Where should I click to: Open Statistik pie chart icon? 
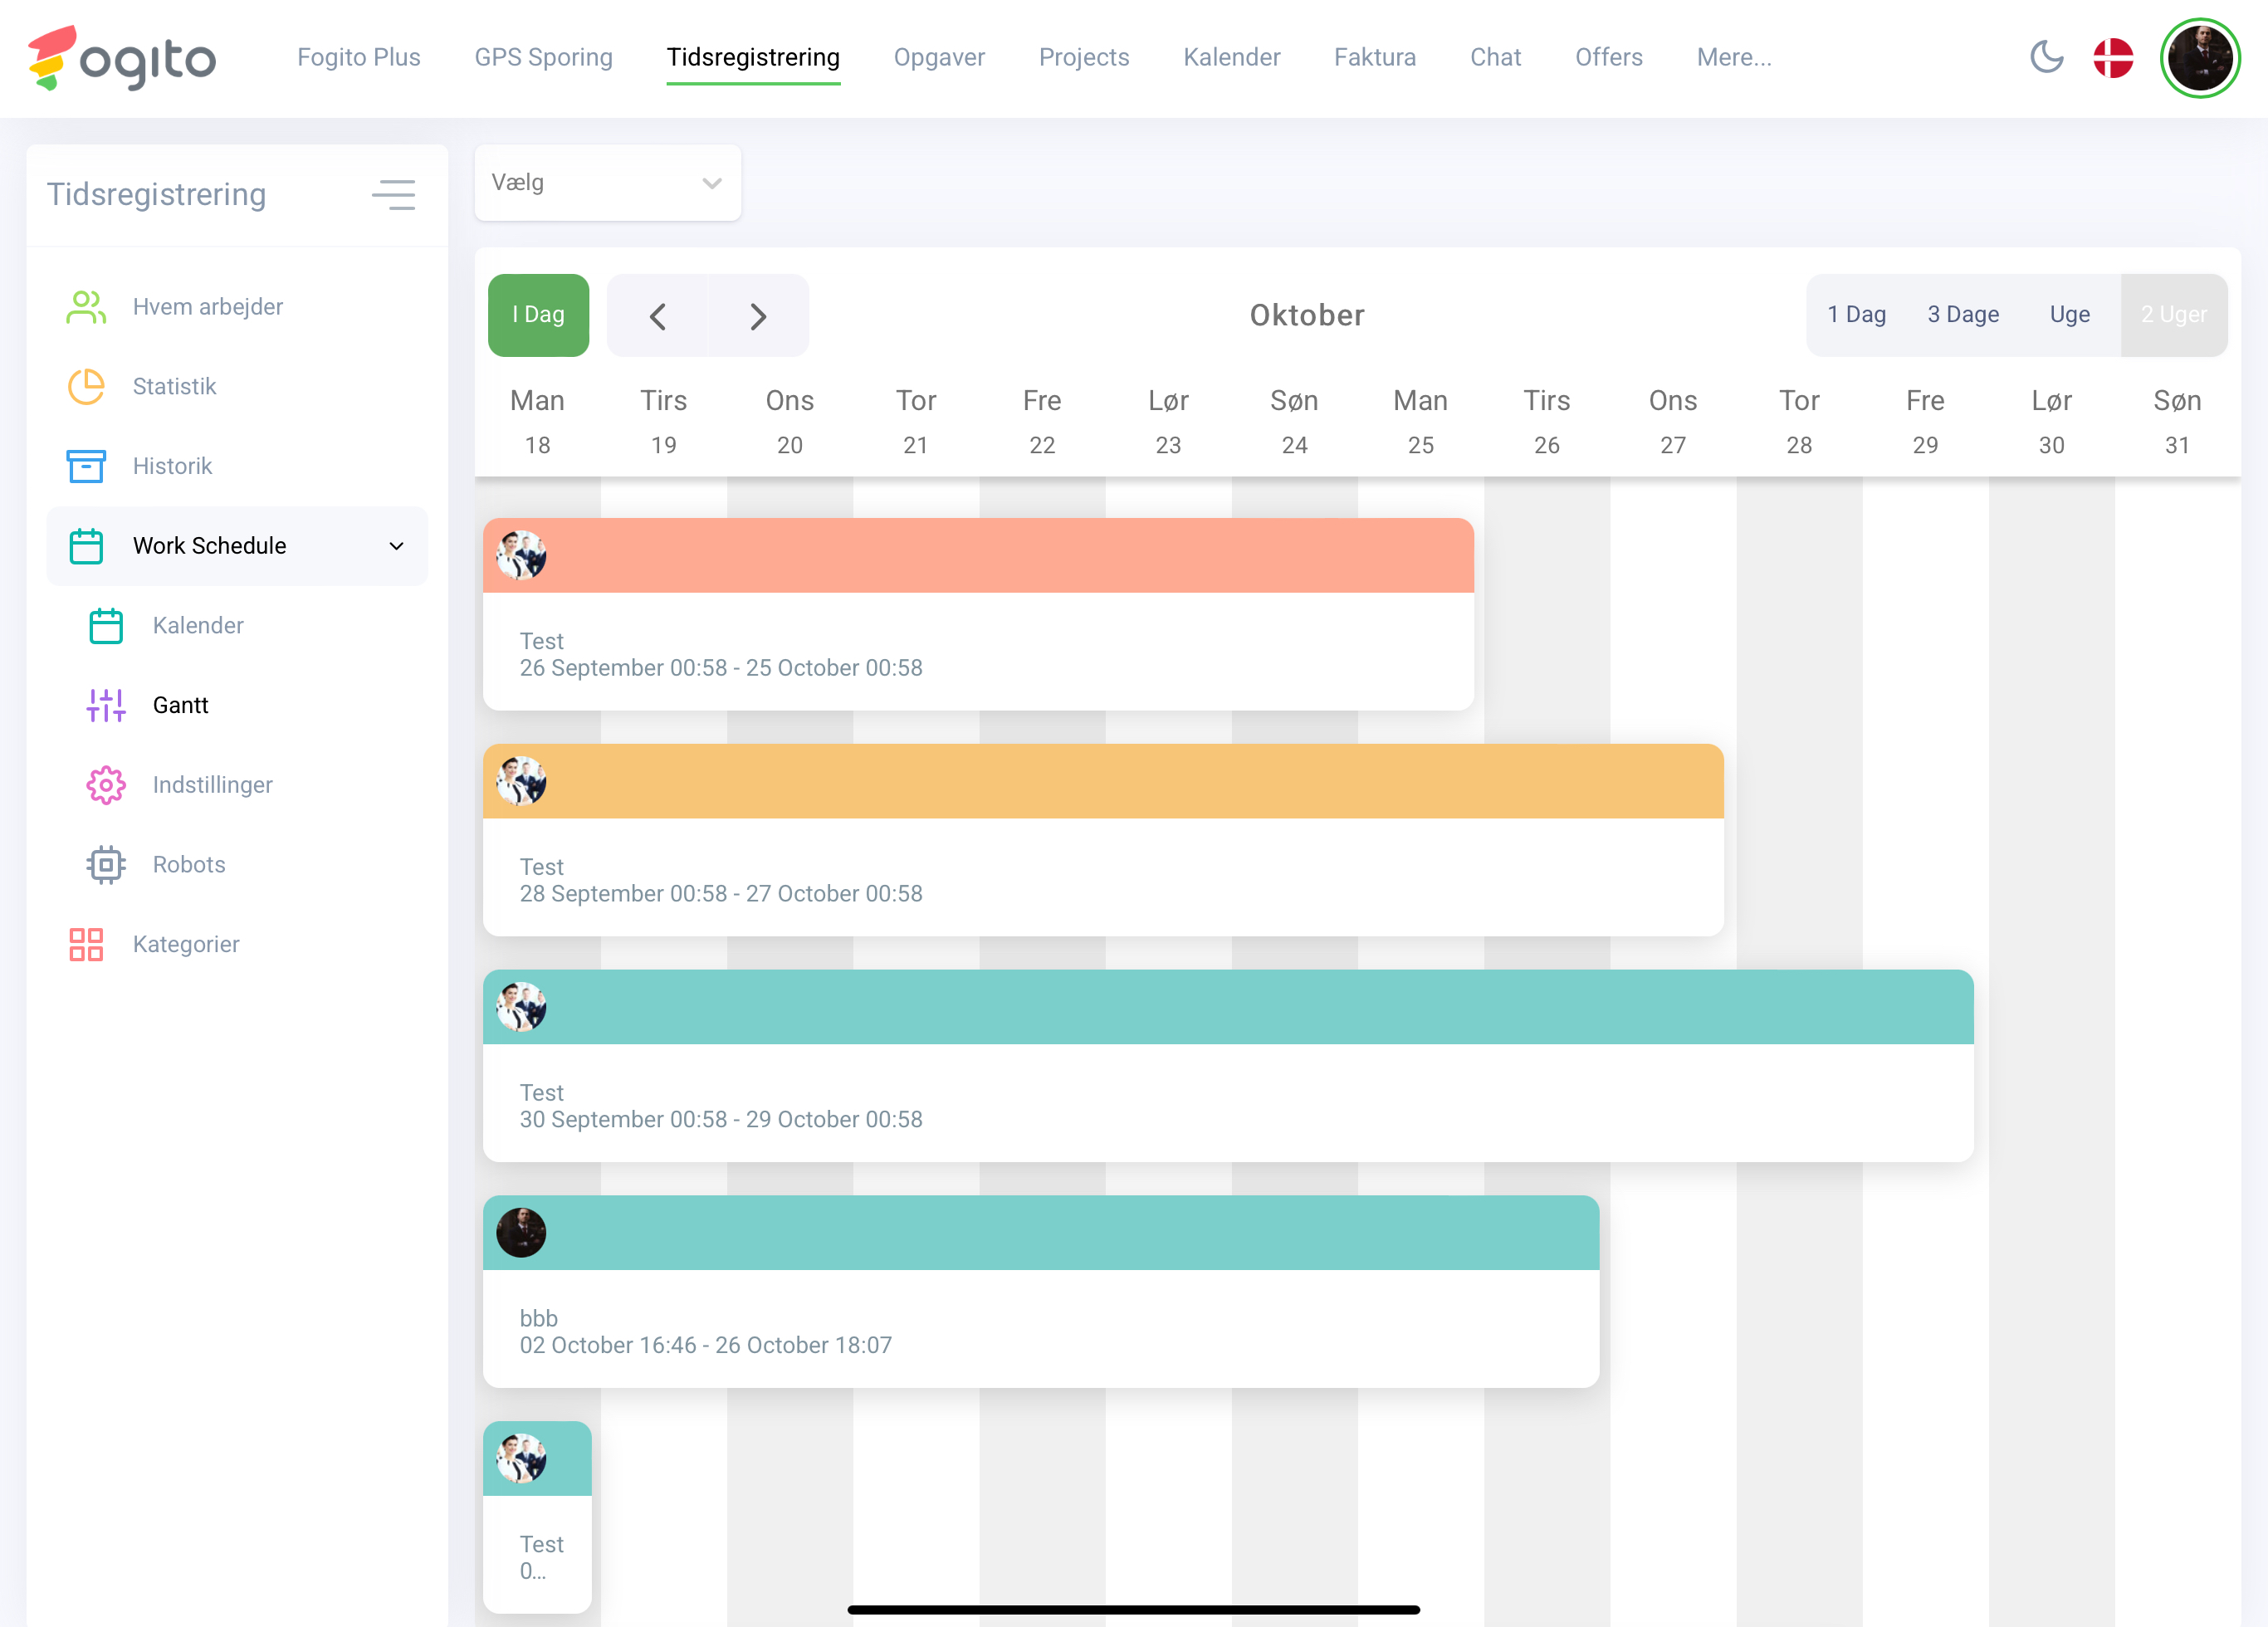86,387
